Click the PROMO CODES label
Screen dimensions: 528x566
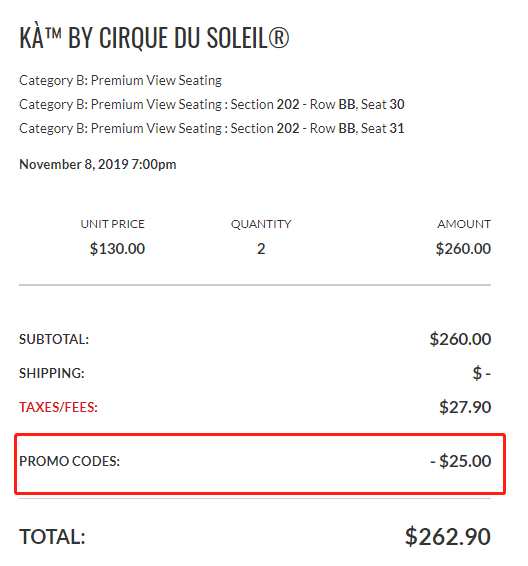(x=69, y=461)
